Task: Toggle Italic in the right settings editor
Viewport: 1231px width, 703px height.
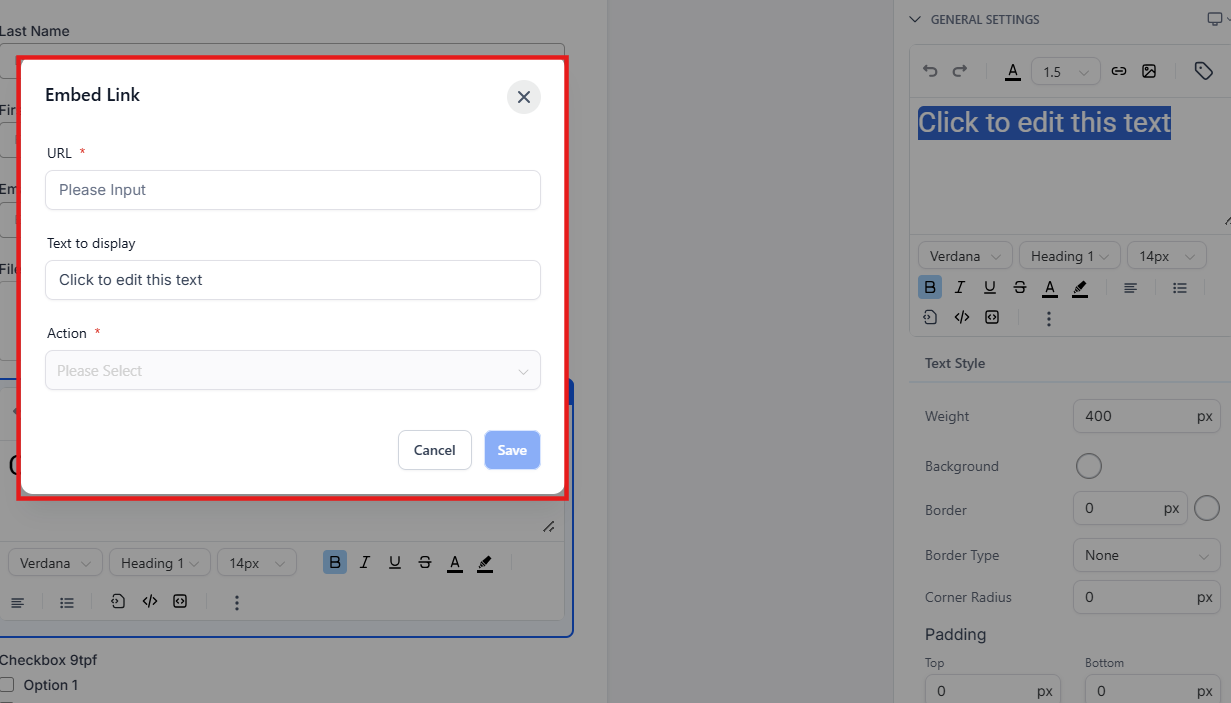Action: [960, 287]
